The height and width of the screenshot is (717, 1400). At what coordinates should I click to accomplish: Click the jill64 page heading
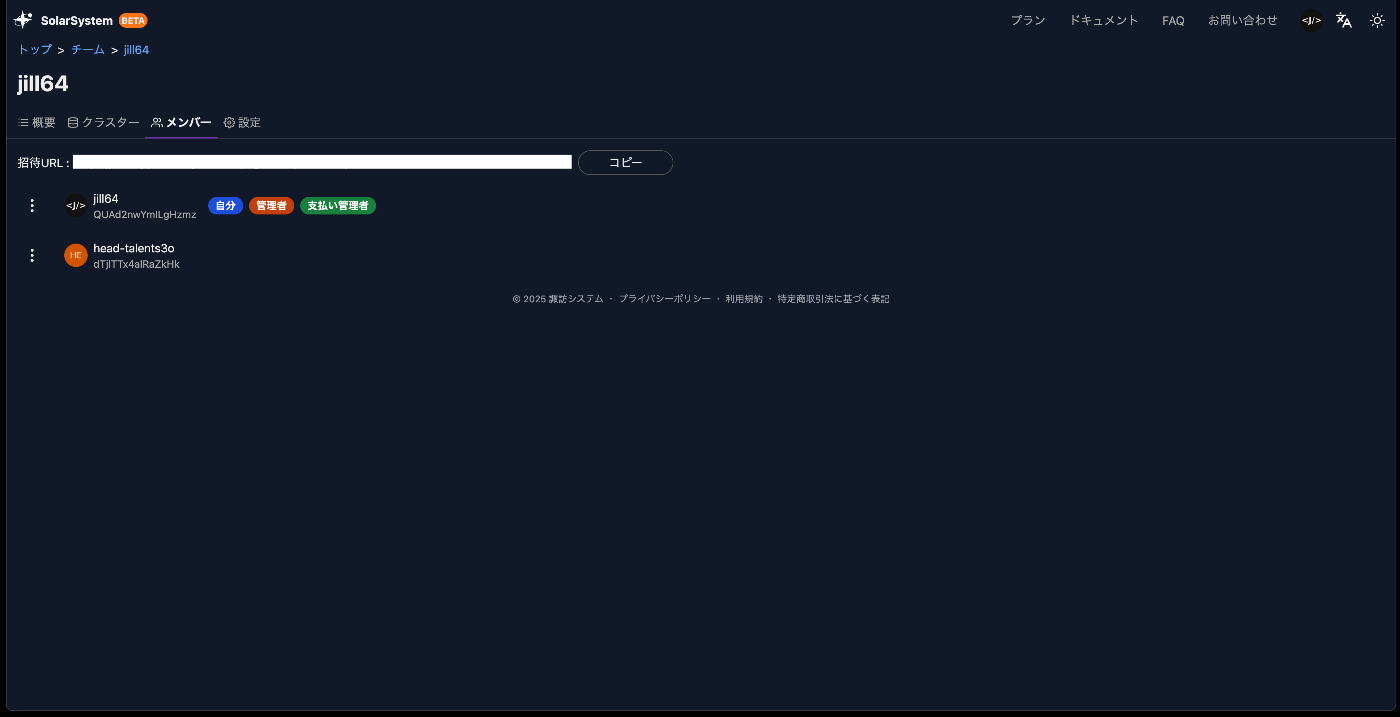[x=43, y=84]
